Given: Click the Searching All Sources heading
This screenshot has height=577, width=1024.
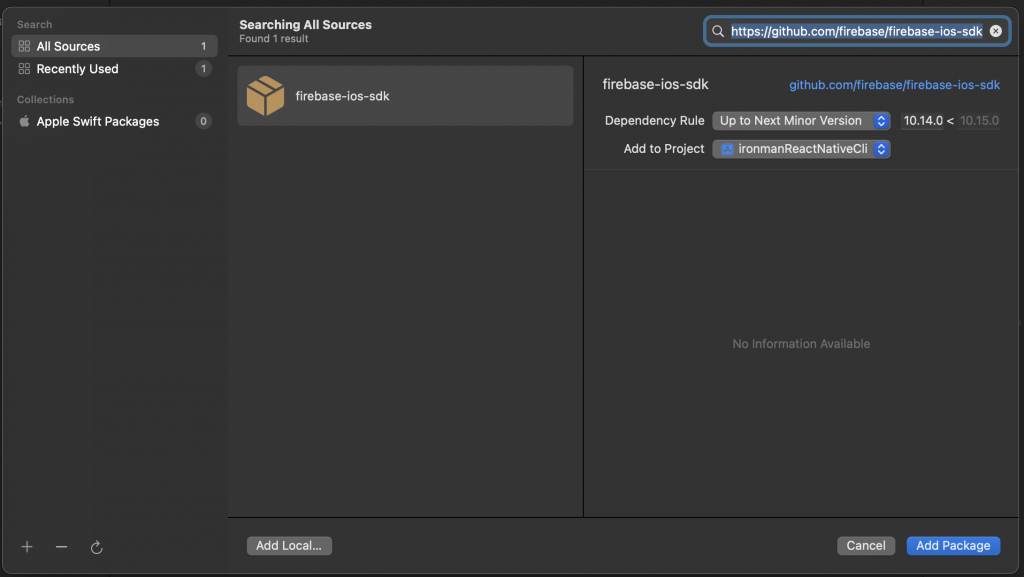Looking at the screenshot, I should (305, 25).
